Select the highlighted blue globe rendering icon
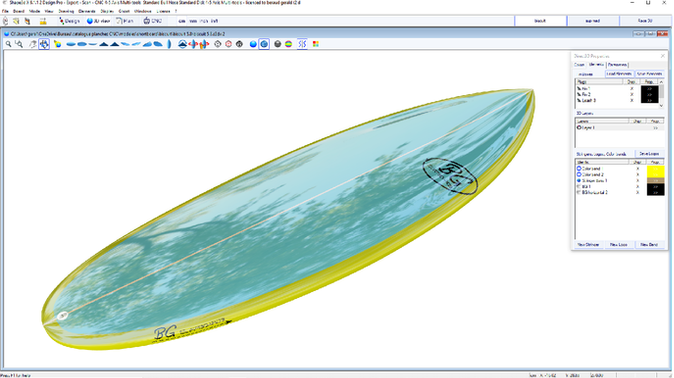674x378 pixels. coord(264,44)
